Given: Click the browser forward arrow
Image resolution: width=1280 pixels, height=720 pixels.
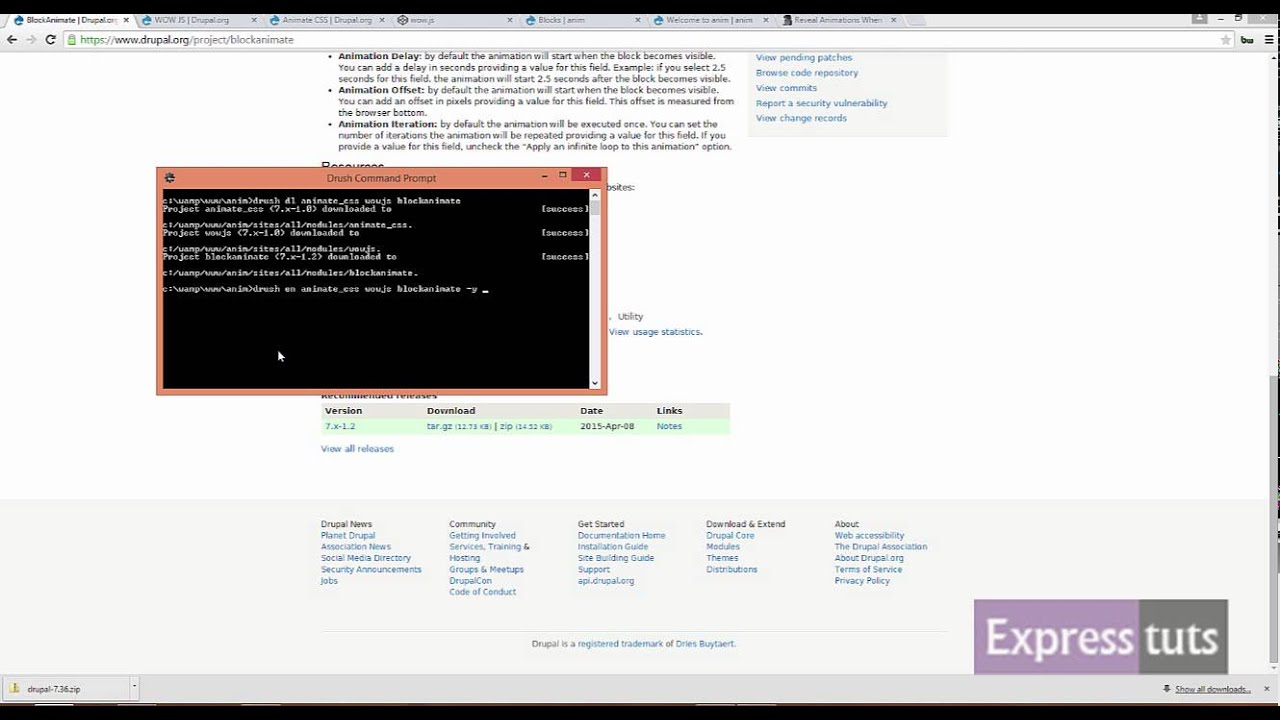Looking at the screenshot, I should (31, 40).
